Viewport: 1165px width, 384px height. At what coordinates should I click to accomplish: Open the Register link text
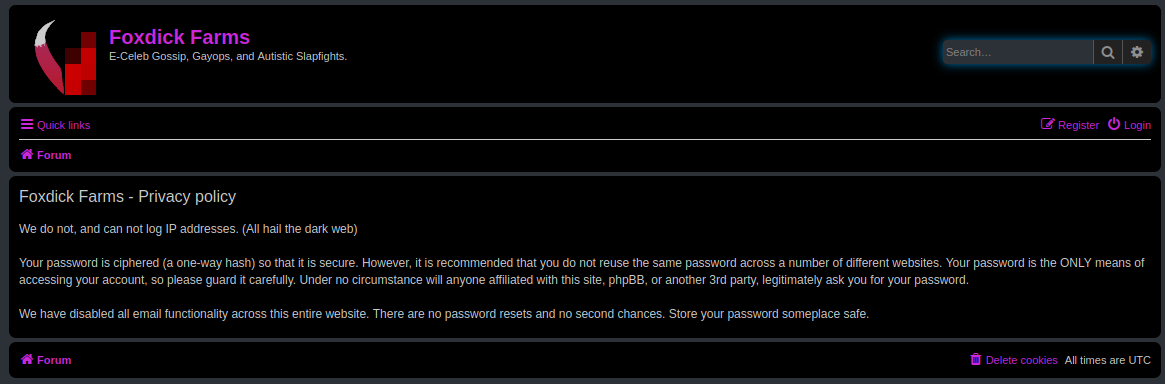(x=1078, y=125)
